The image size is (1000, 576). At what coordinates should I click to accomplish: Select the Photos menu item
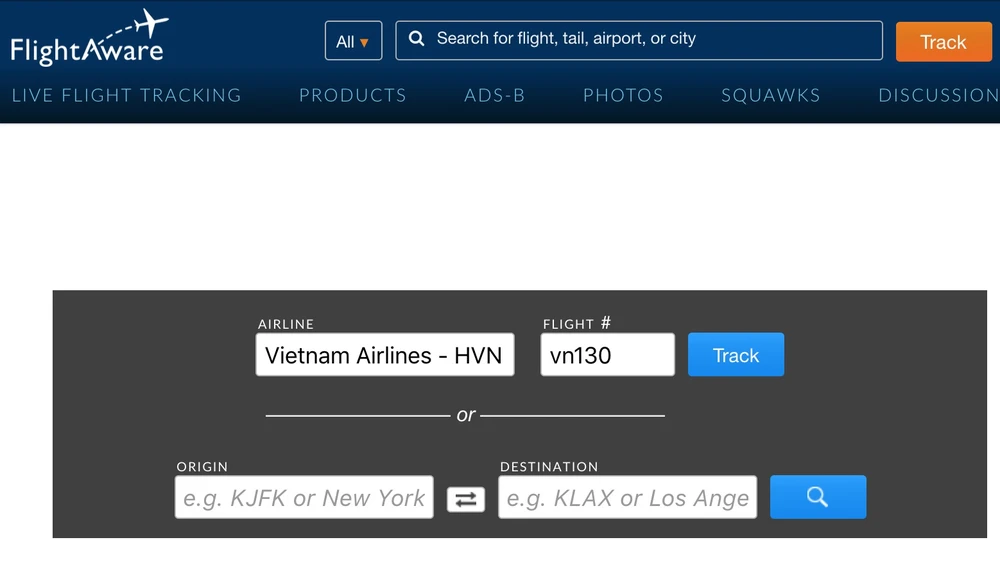click(623, 96)
